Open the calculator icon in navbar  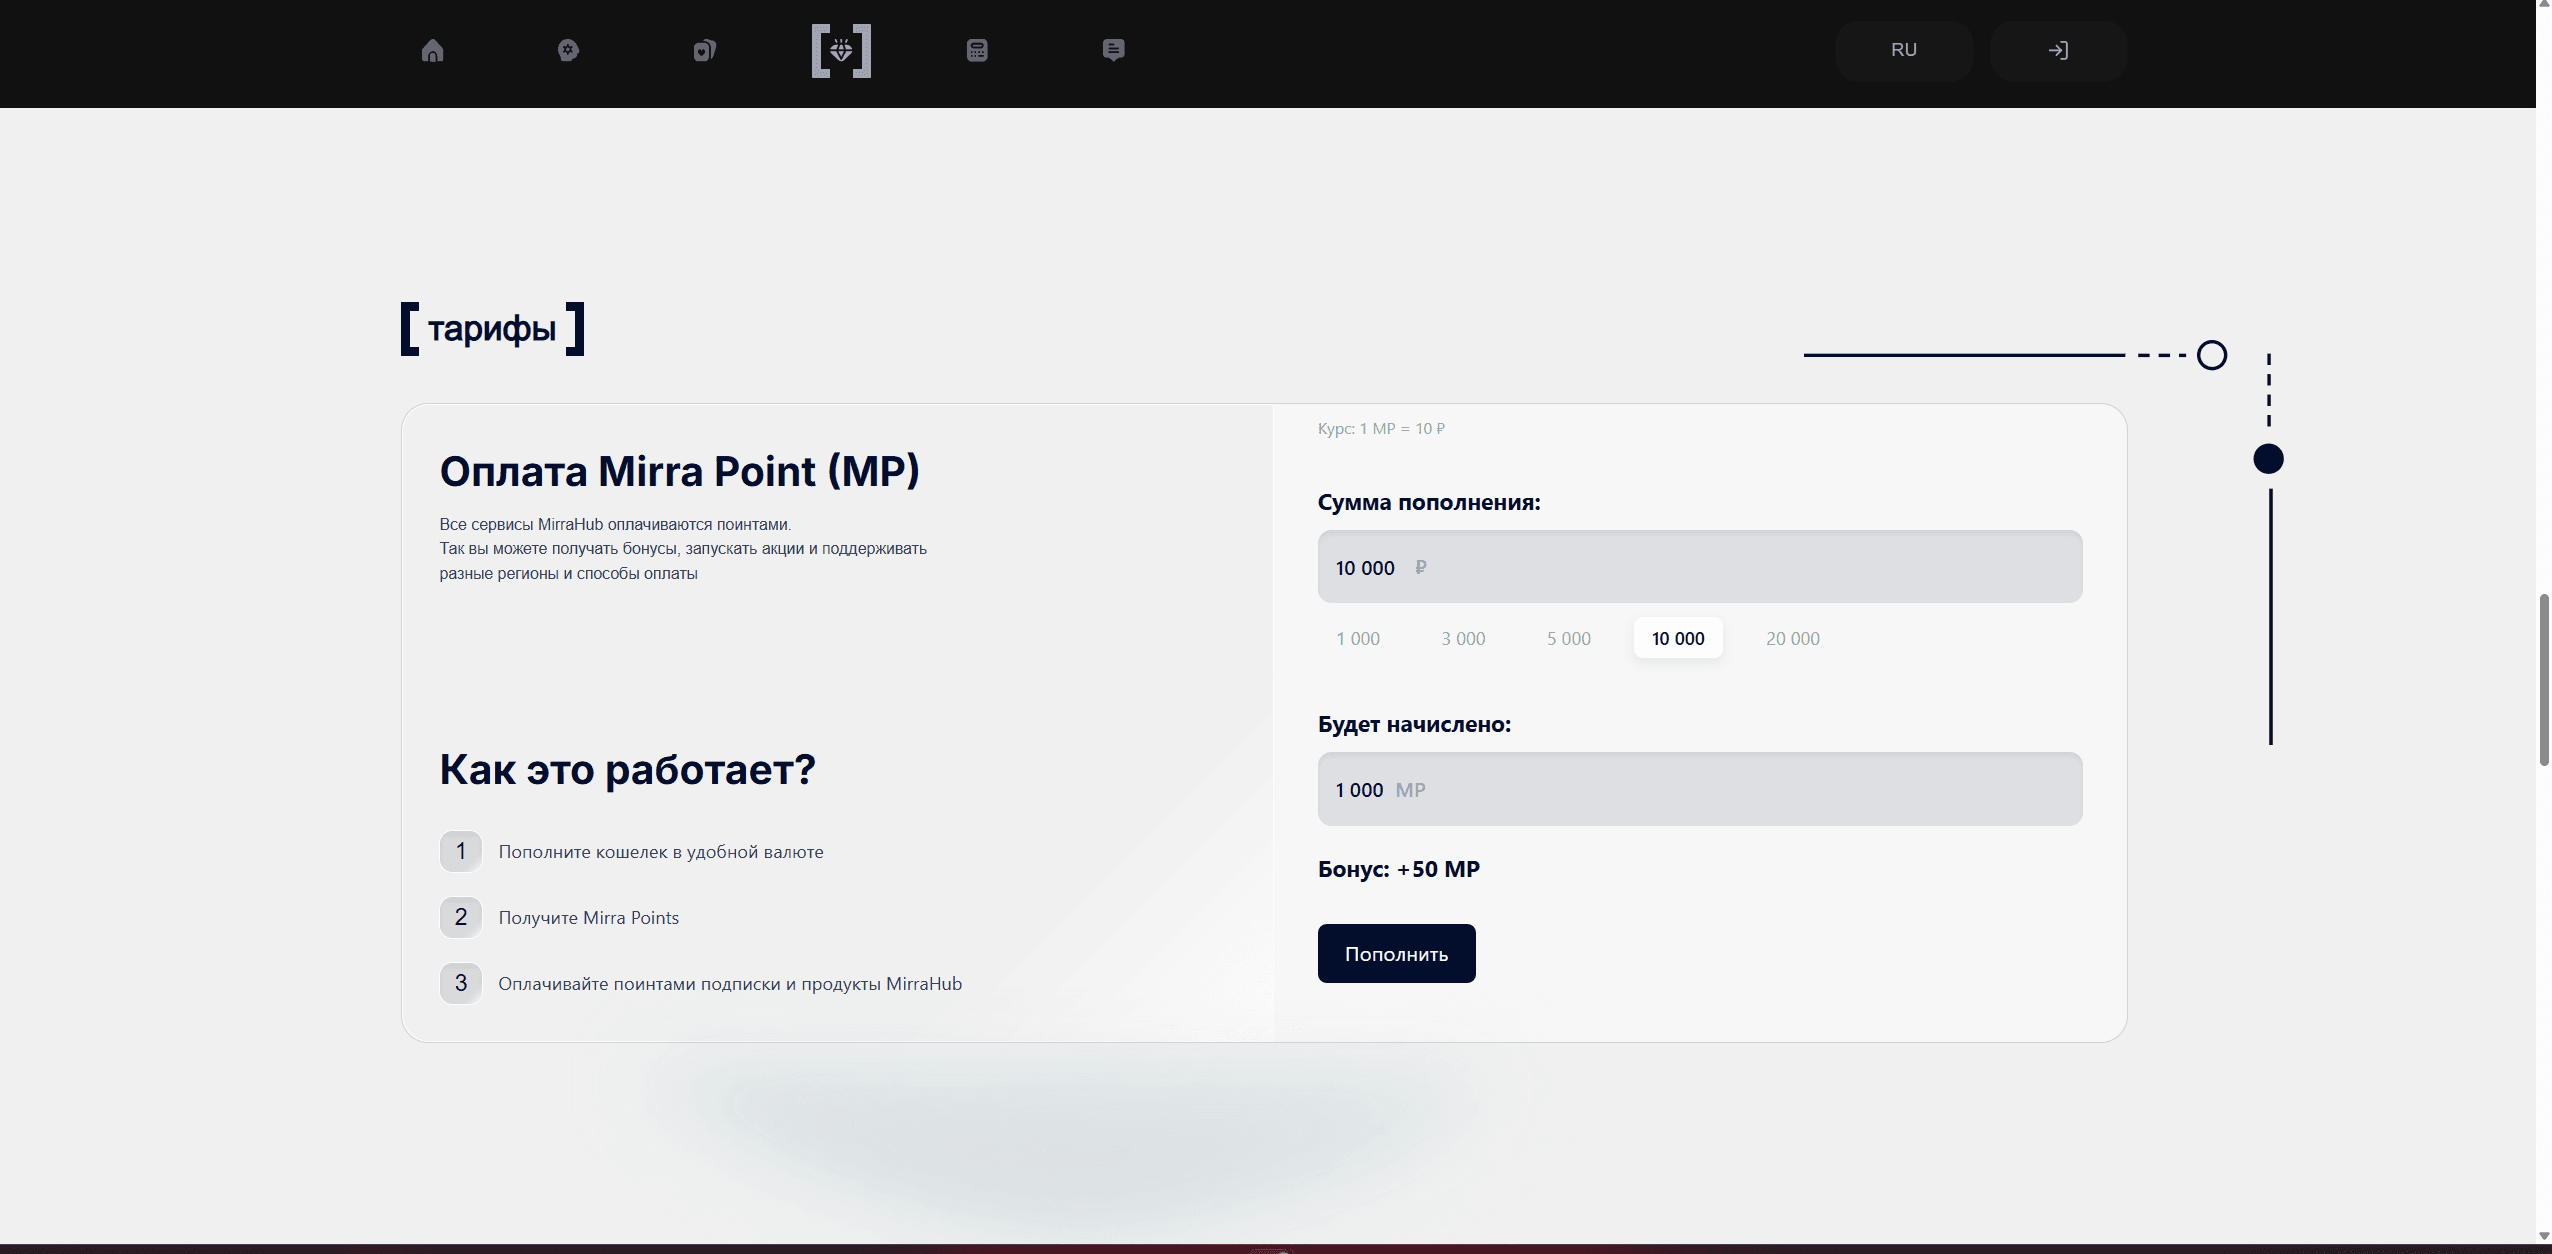[977, 50]
